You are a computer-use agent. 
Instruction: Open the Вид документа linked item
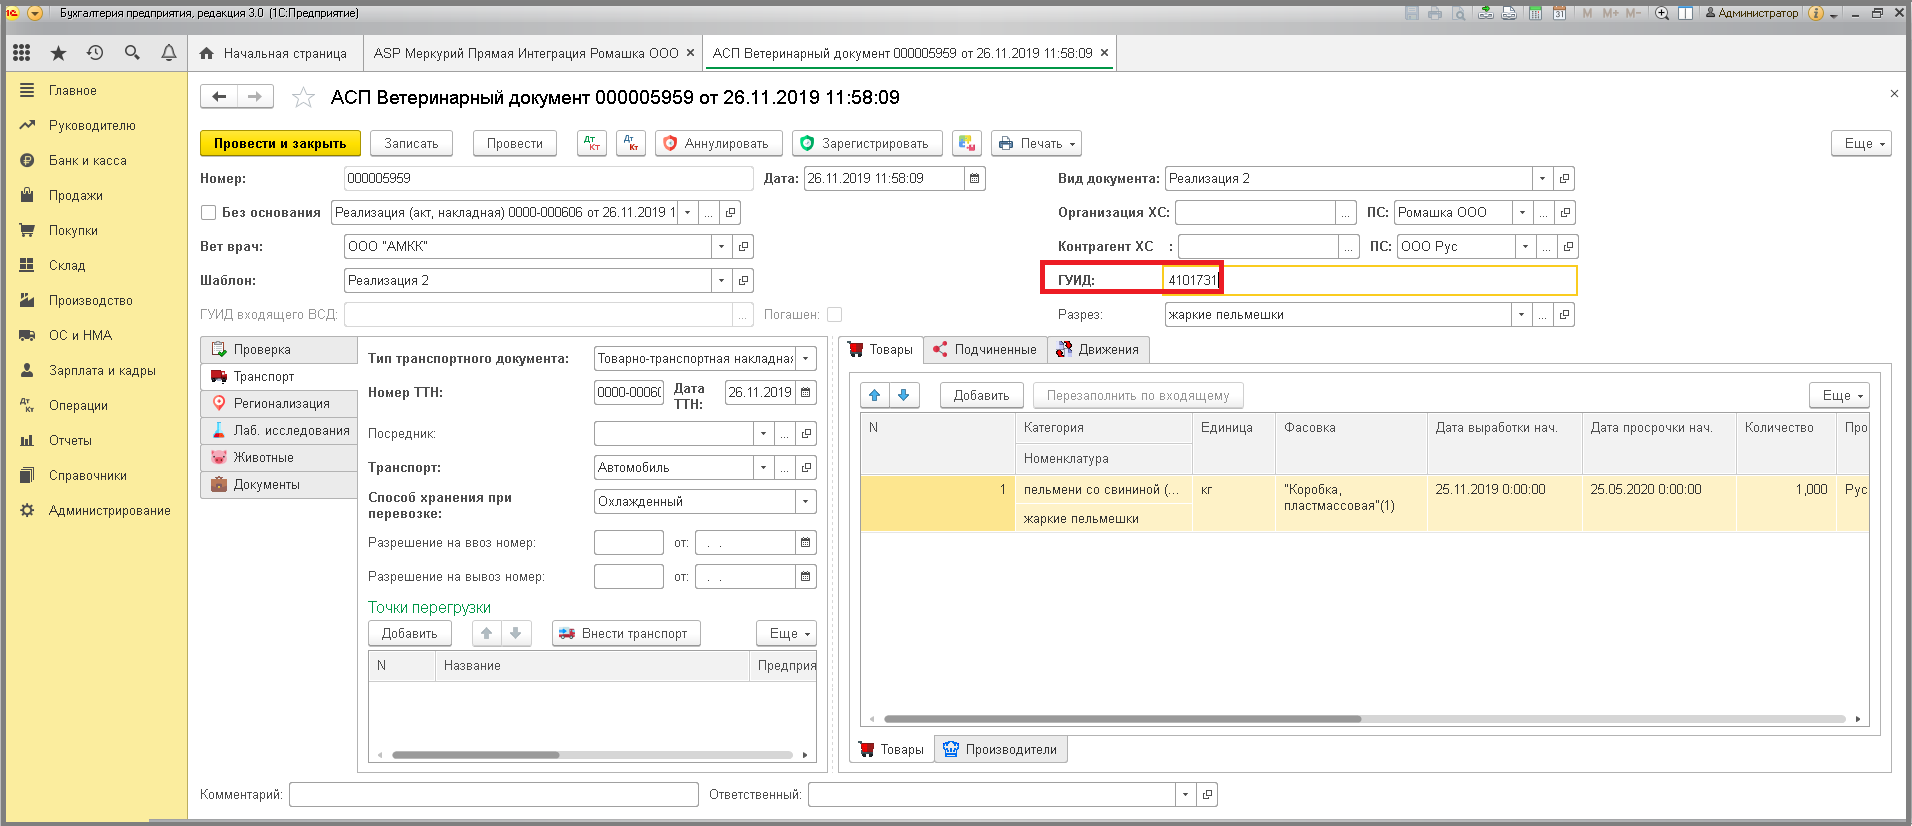pyautogui.click(x=1565, y=178)
